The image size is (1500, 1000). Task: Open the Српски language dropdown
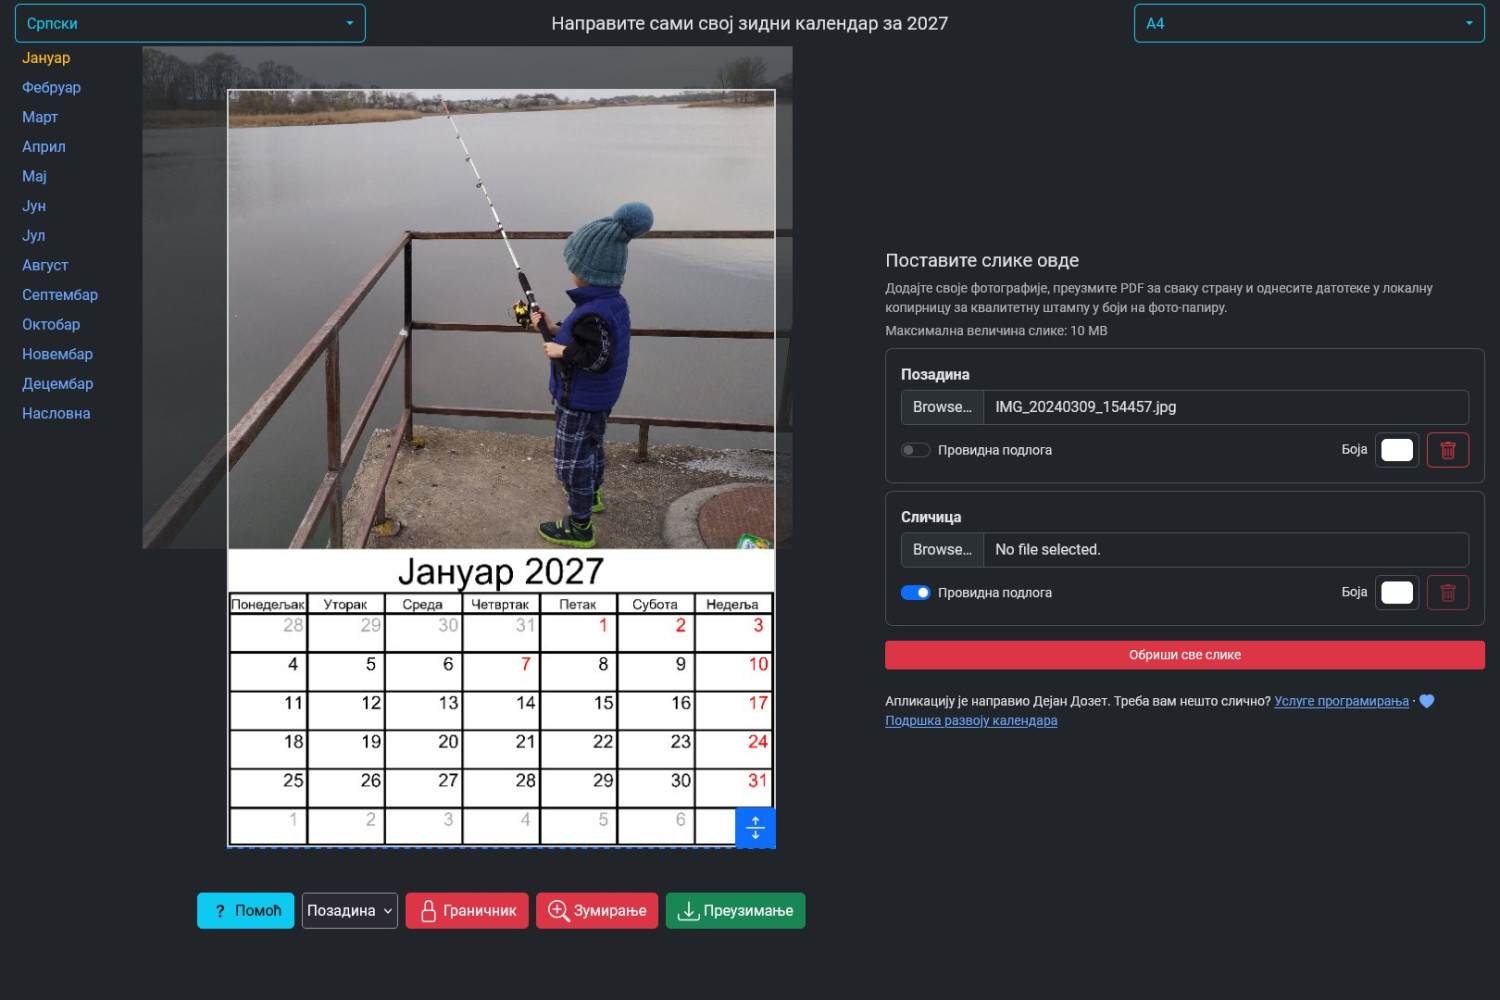(x=190, y=23)
